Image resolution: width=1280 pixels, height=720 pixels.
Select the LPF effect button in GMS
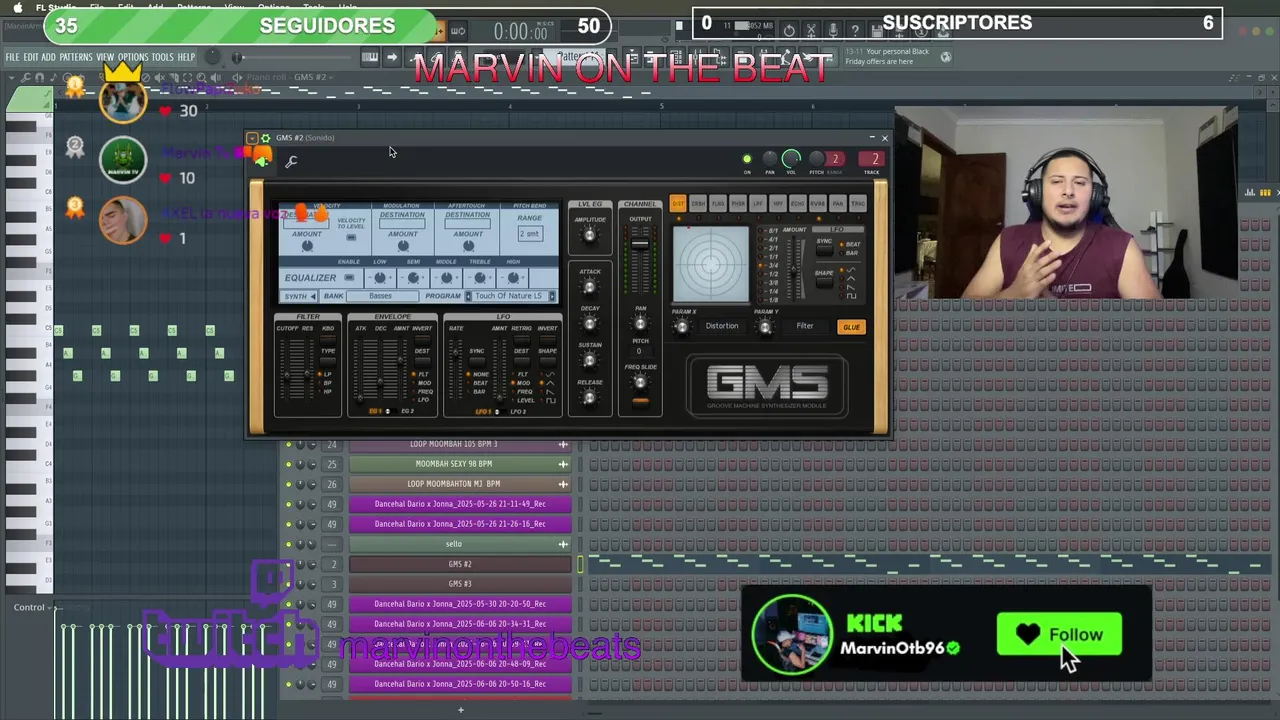(x=758, y=204)
